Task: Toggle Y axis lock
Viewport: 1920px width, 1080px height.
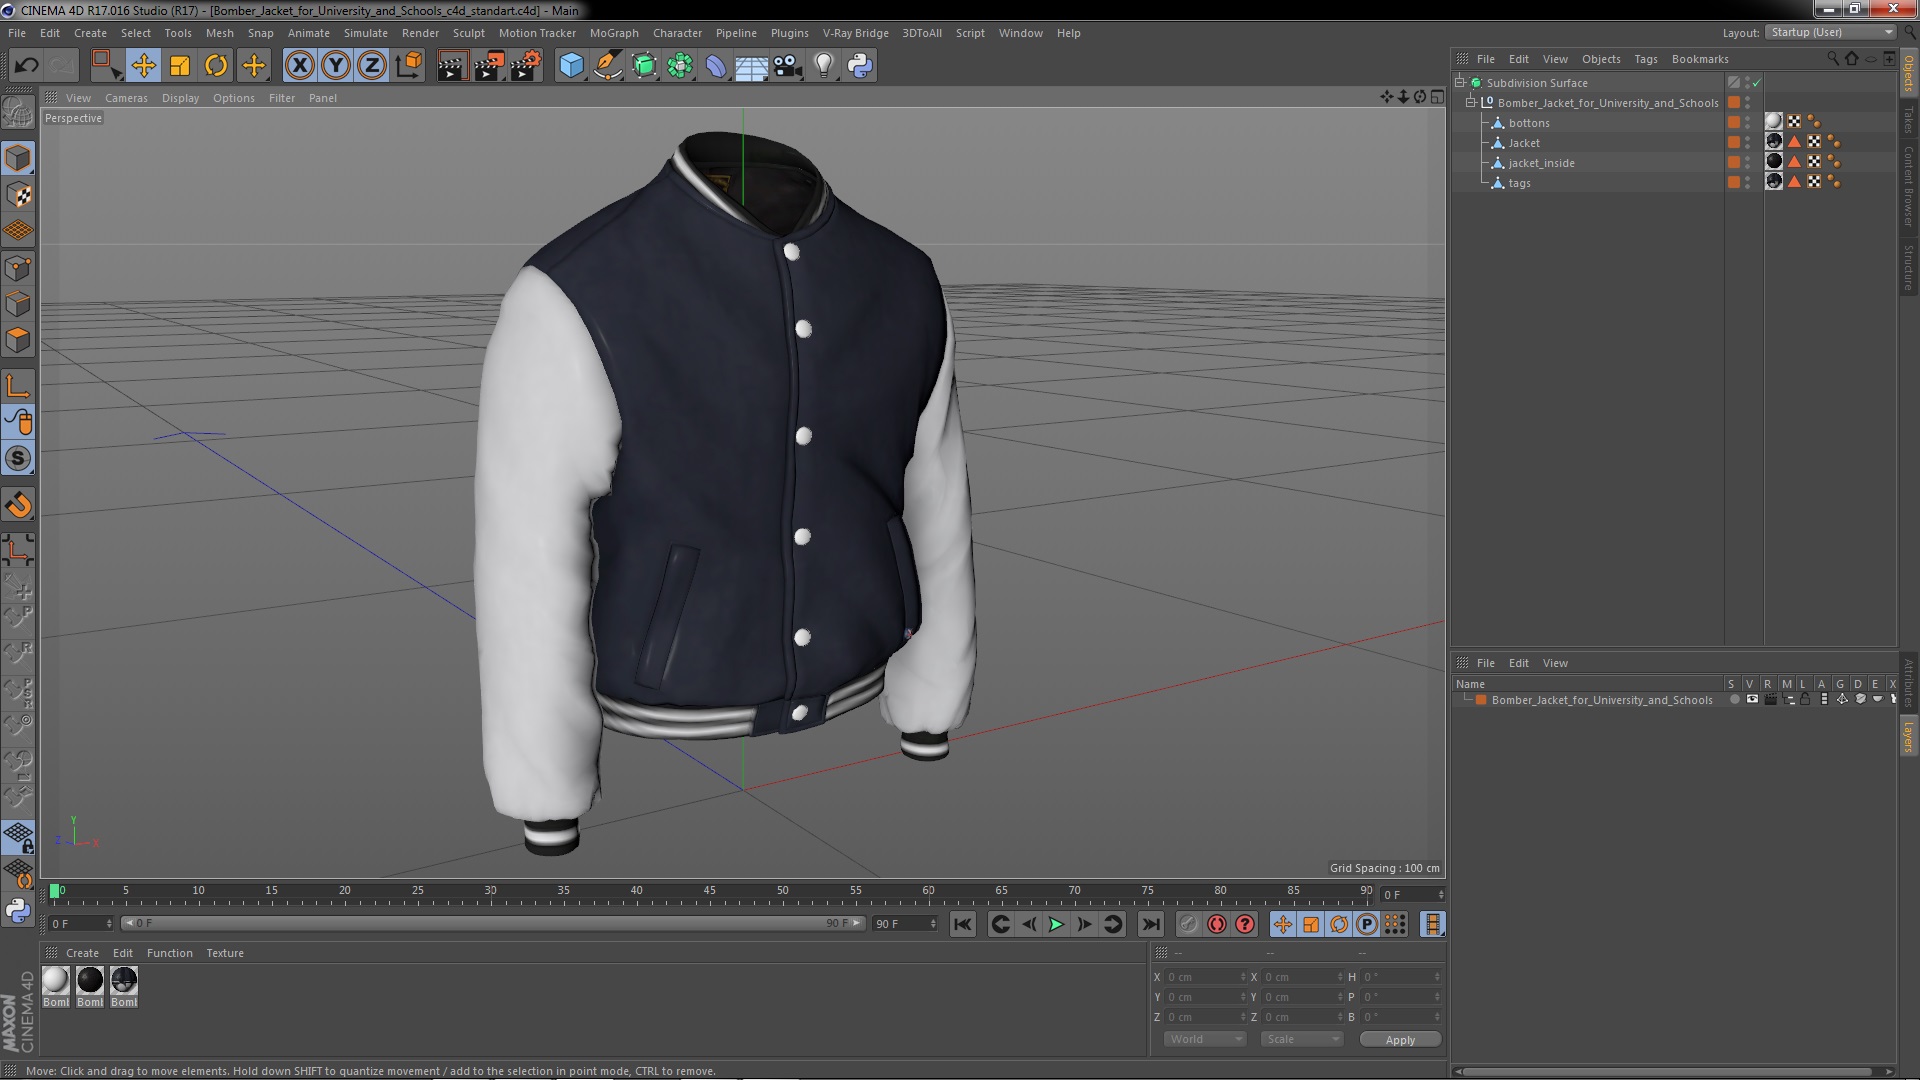Action: point(336,66)
